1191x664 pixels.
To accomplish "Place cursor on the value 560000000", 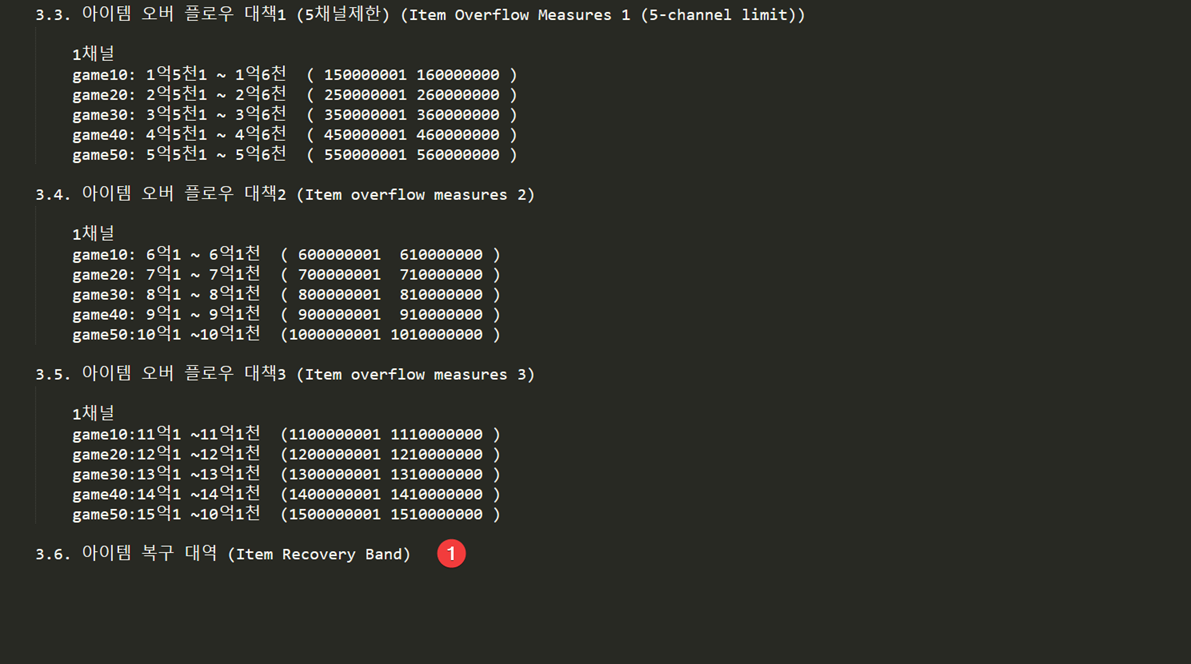I will click(458, 155).
